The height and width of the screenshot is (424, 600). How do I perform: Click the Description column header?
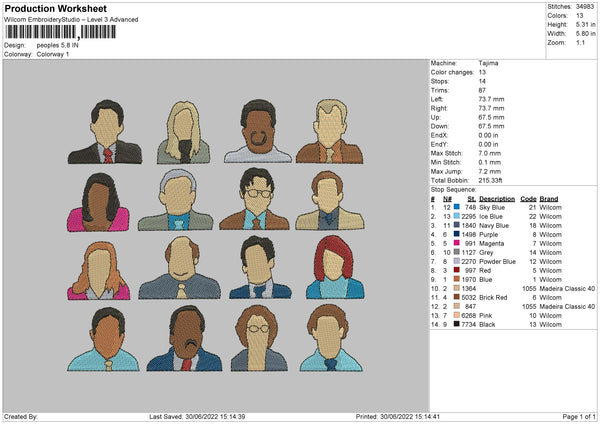[497, 199]
